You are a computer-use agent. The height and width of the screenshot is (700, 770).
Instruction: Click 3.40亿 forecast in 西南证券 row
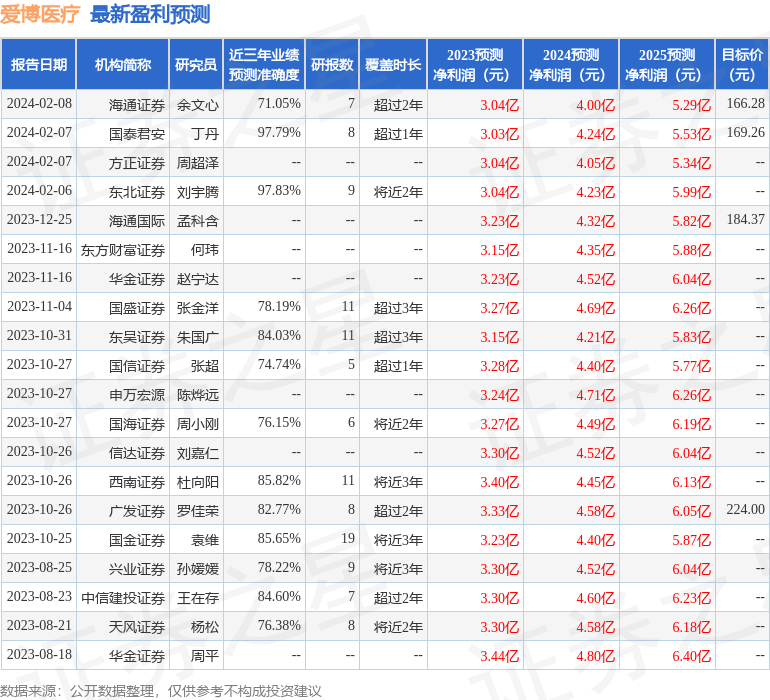tap(499, 481)
